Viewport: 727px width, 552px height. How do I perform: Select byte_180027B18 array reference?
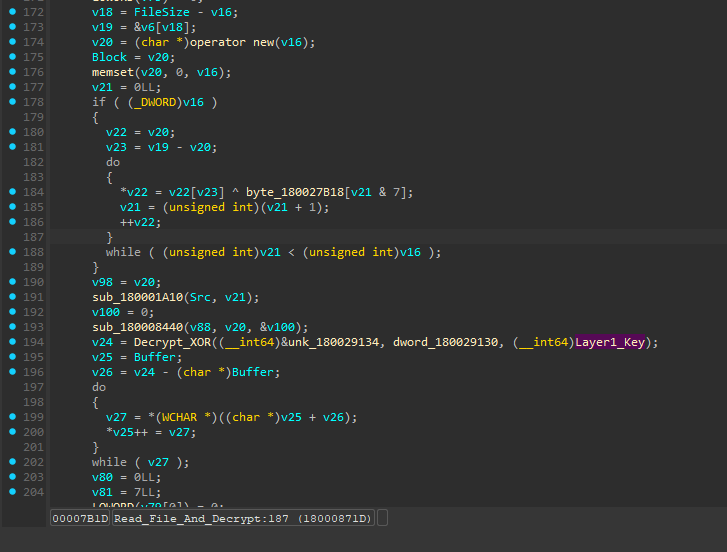pyautogui.click(x=295, y=192)
